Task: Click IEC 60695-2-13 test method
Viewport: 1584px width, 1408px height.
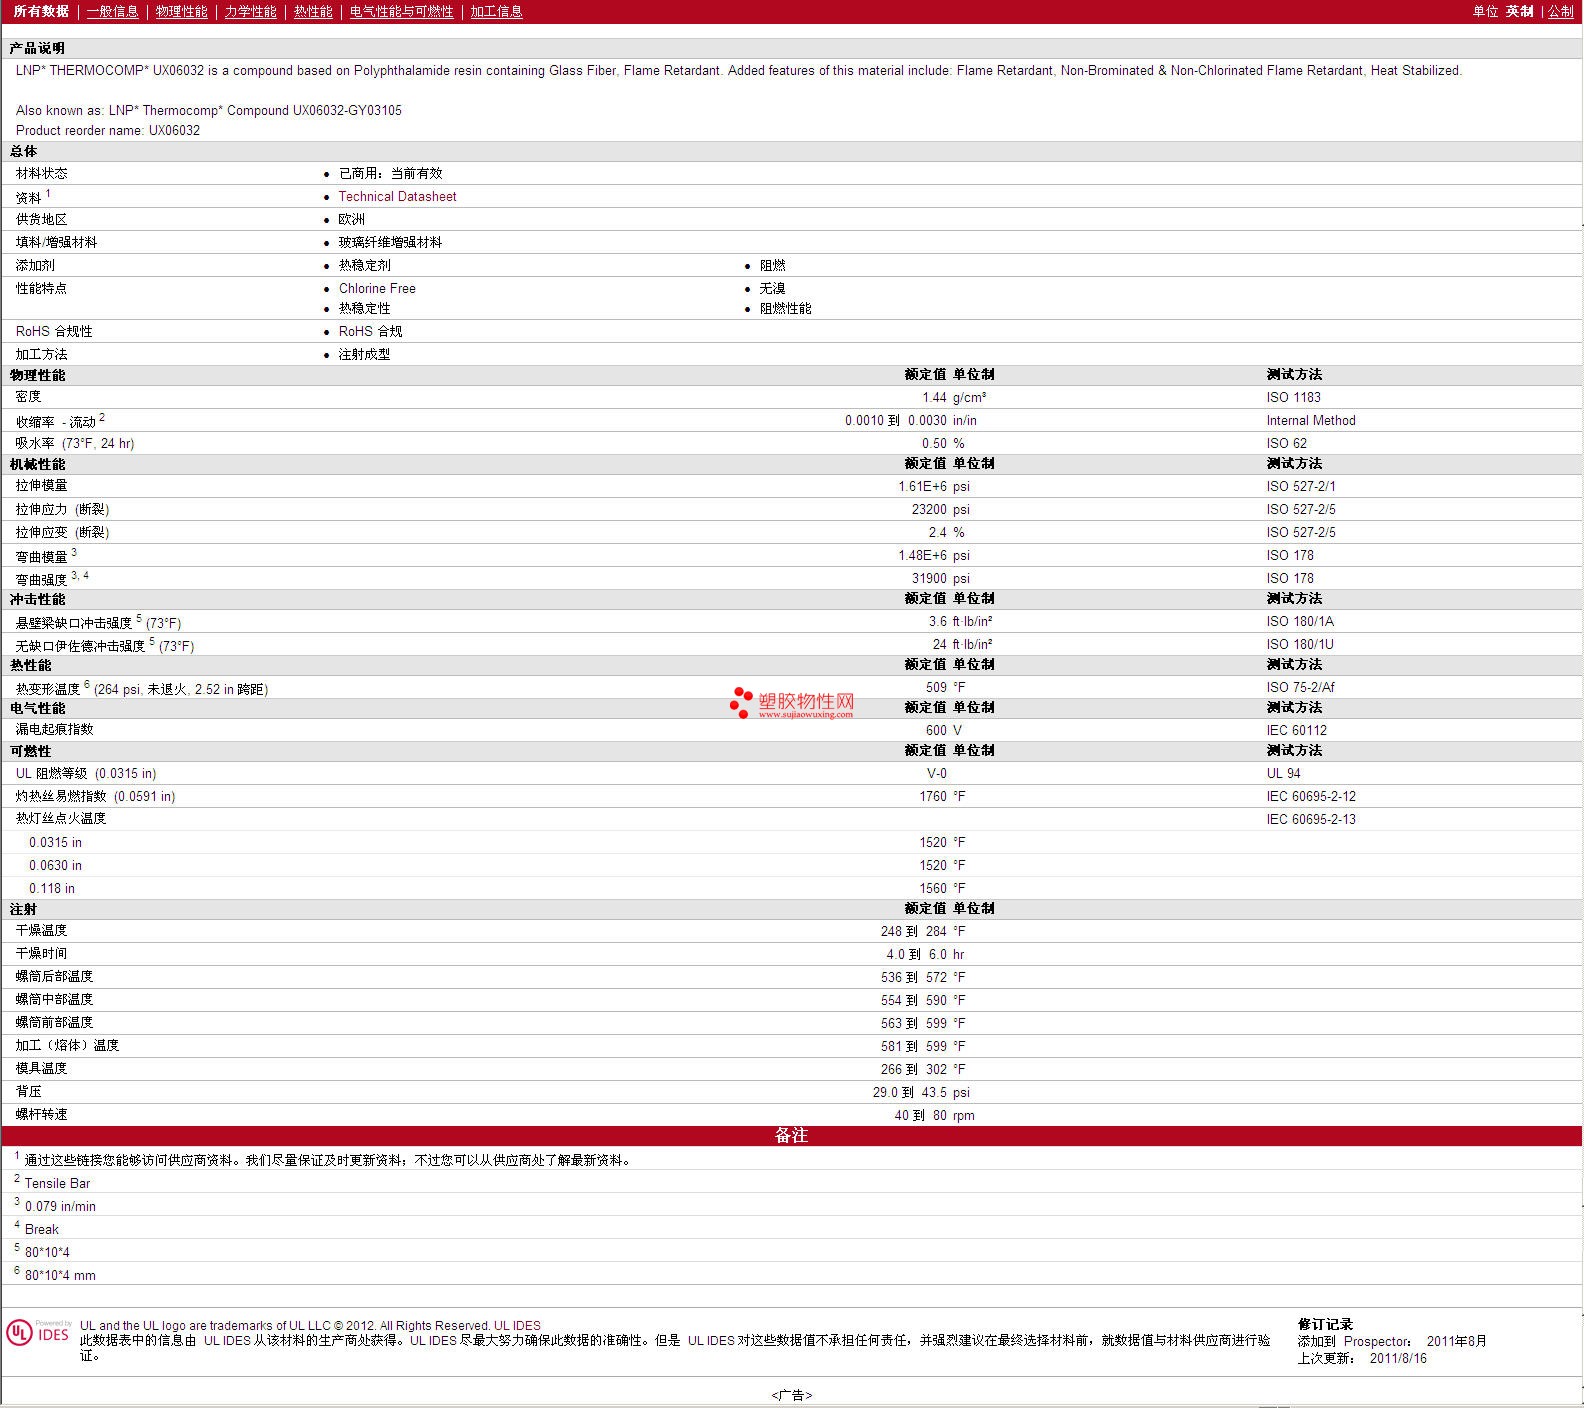Action: 1311,819
